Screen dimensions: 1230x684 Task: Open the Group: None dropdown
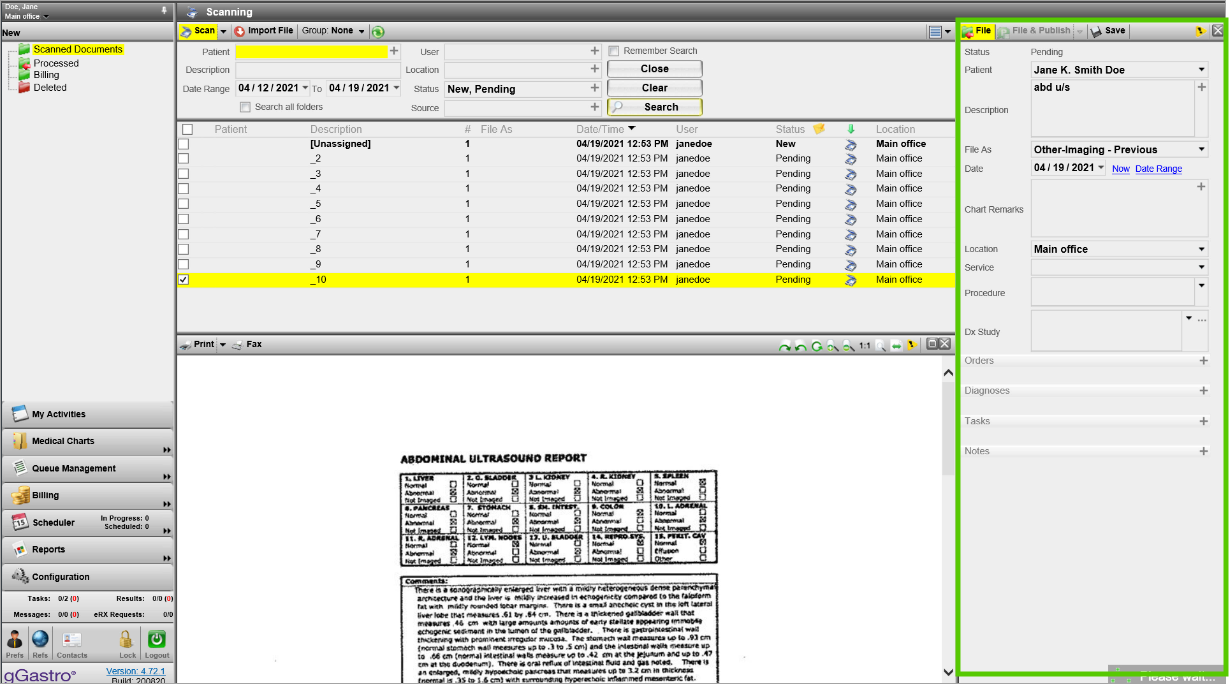point(333,31)
